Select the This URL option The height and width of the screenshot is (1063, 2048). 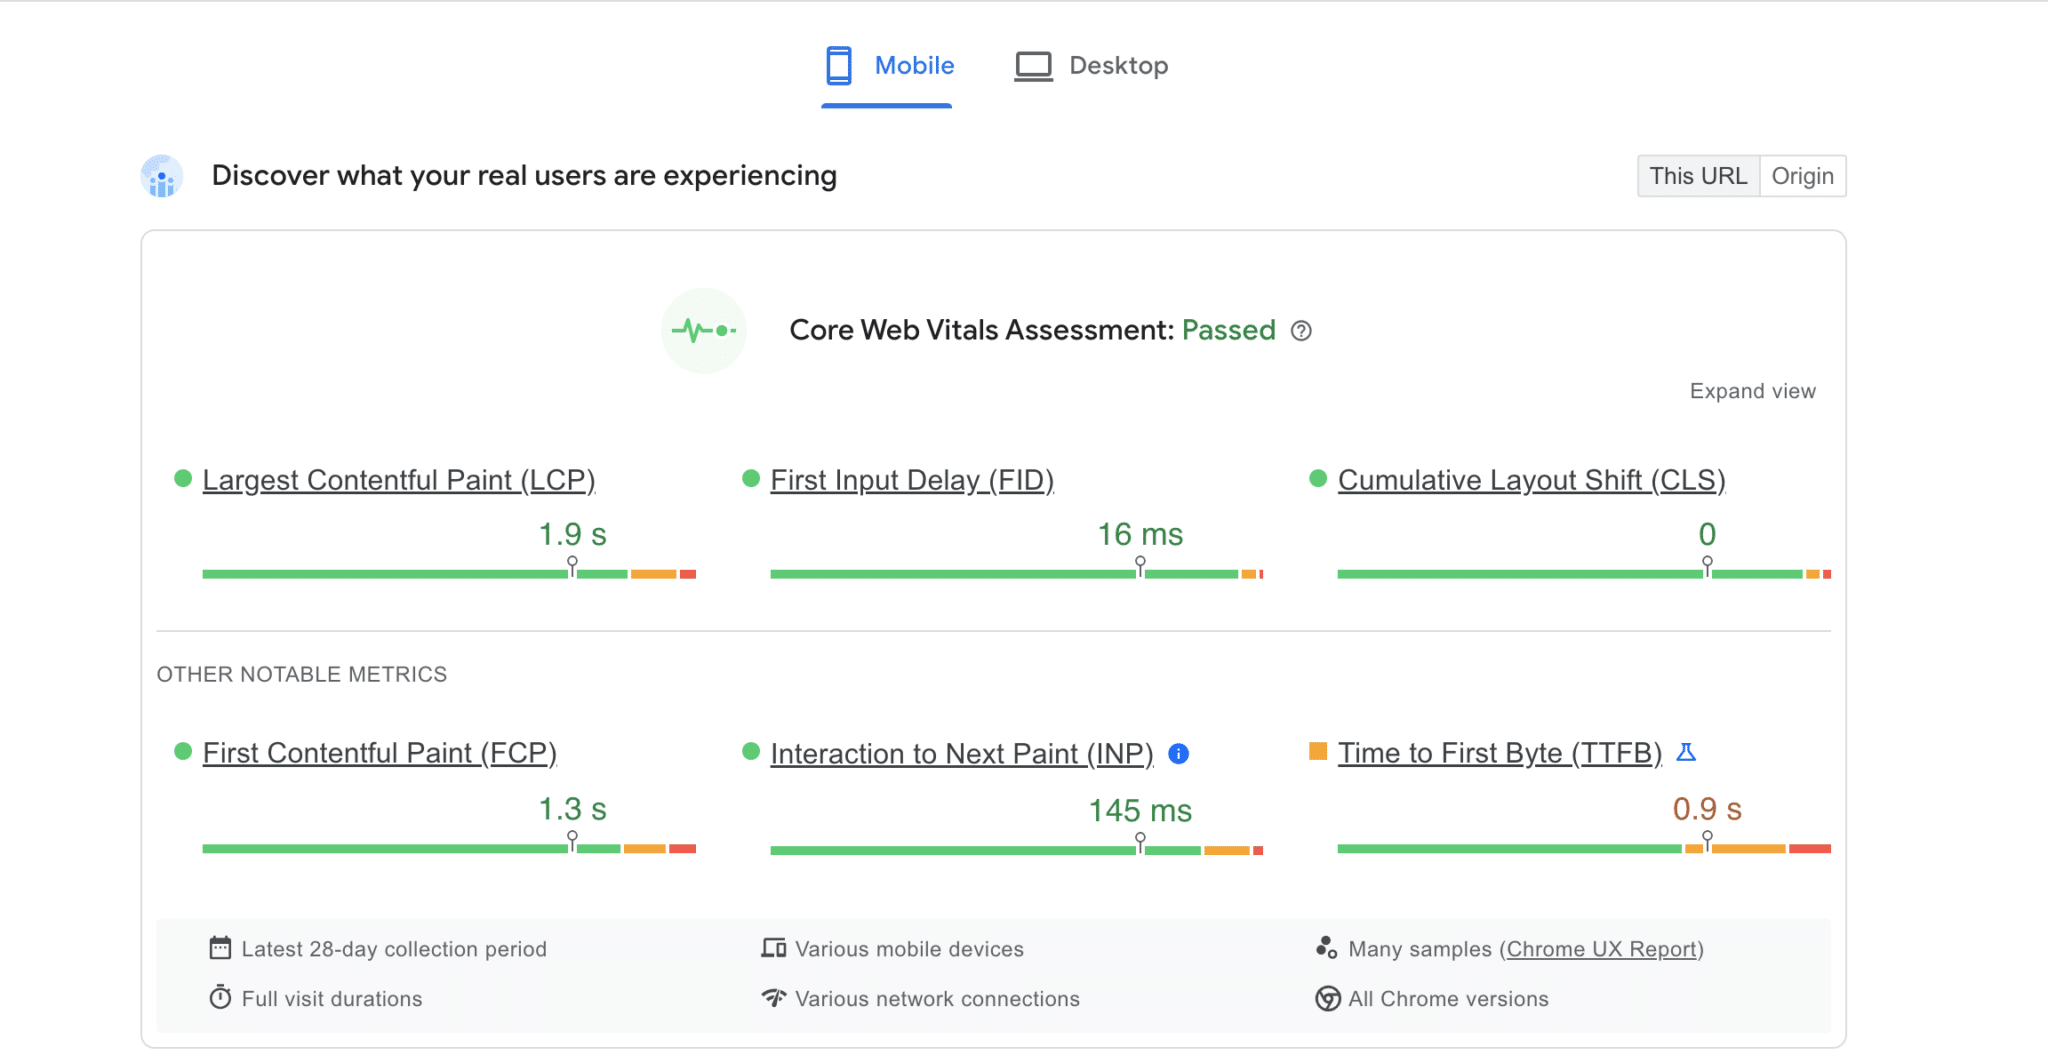pyautogui.click(x=1699, y=175)
